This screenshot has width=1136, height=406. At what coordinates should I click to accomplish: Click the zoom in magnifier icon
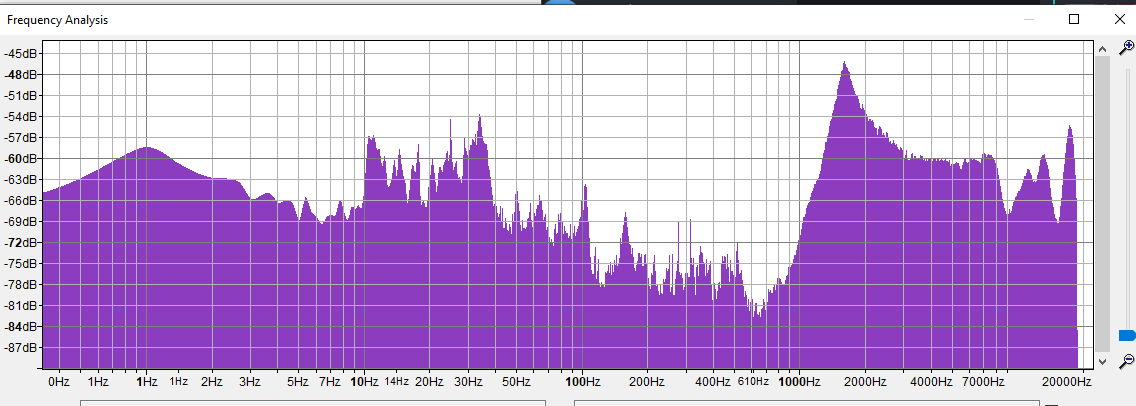[1127, 49]
